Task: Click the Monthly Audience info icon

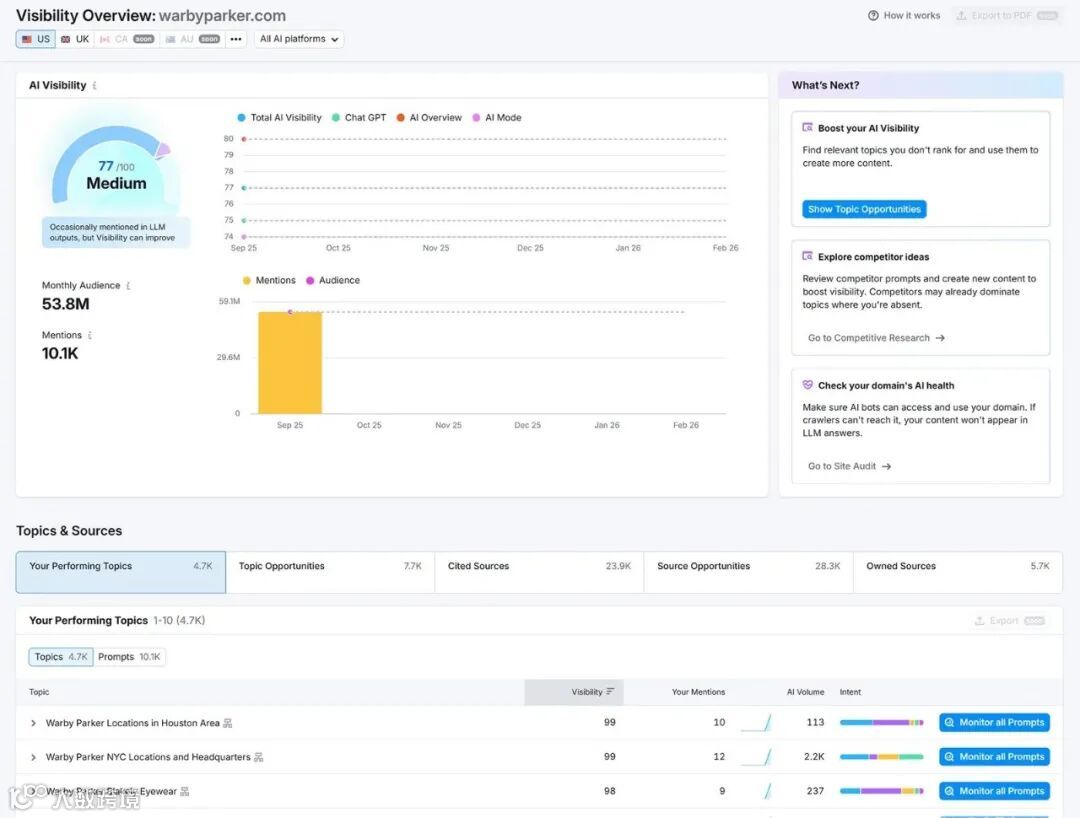Action: [x=128, y=286]
